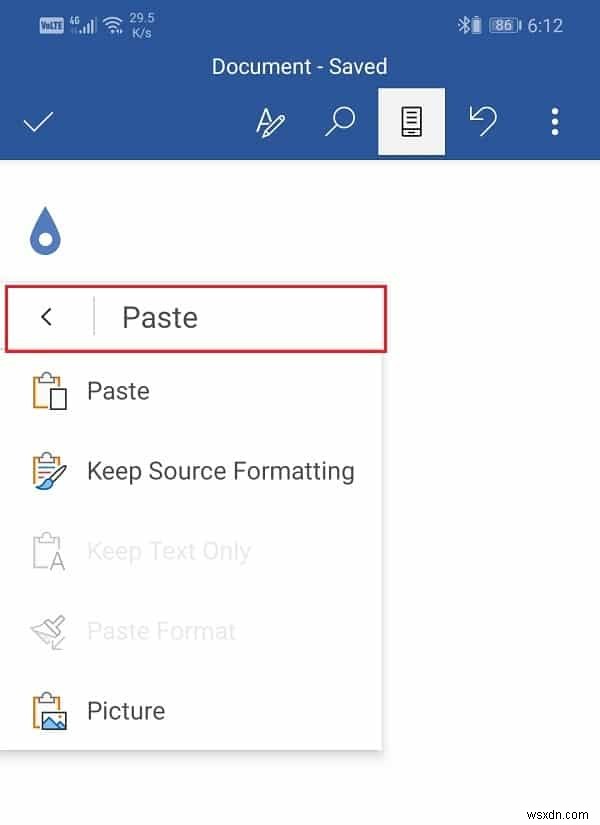Select the Paste option
Screen dimensions: 600x825
(x=118, y=391)
